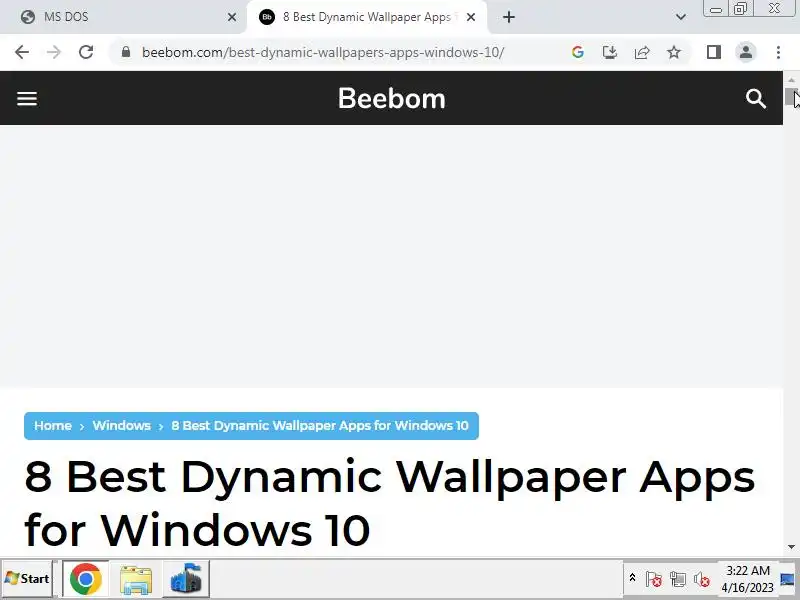
Task: Click the Beebom site logo
Action: 391,98
